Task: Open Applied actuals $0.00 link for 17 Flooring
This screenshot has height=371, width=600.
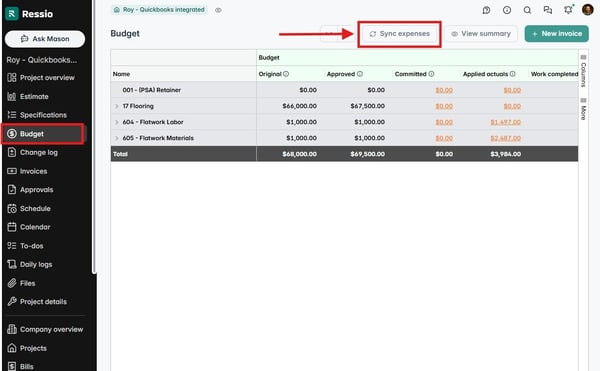Action: point(512,106)
